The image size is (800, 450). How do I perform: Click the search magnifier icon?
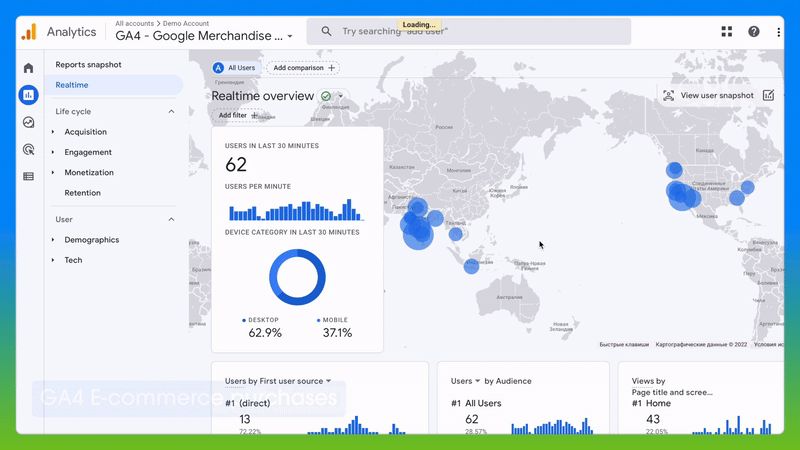pos(326,31)
